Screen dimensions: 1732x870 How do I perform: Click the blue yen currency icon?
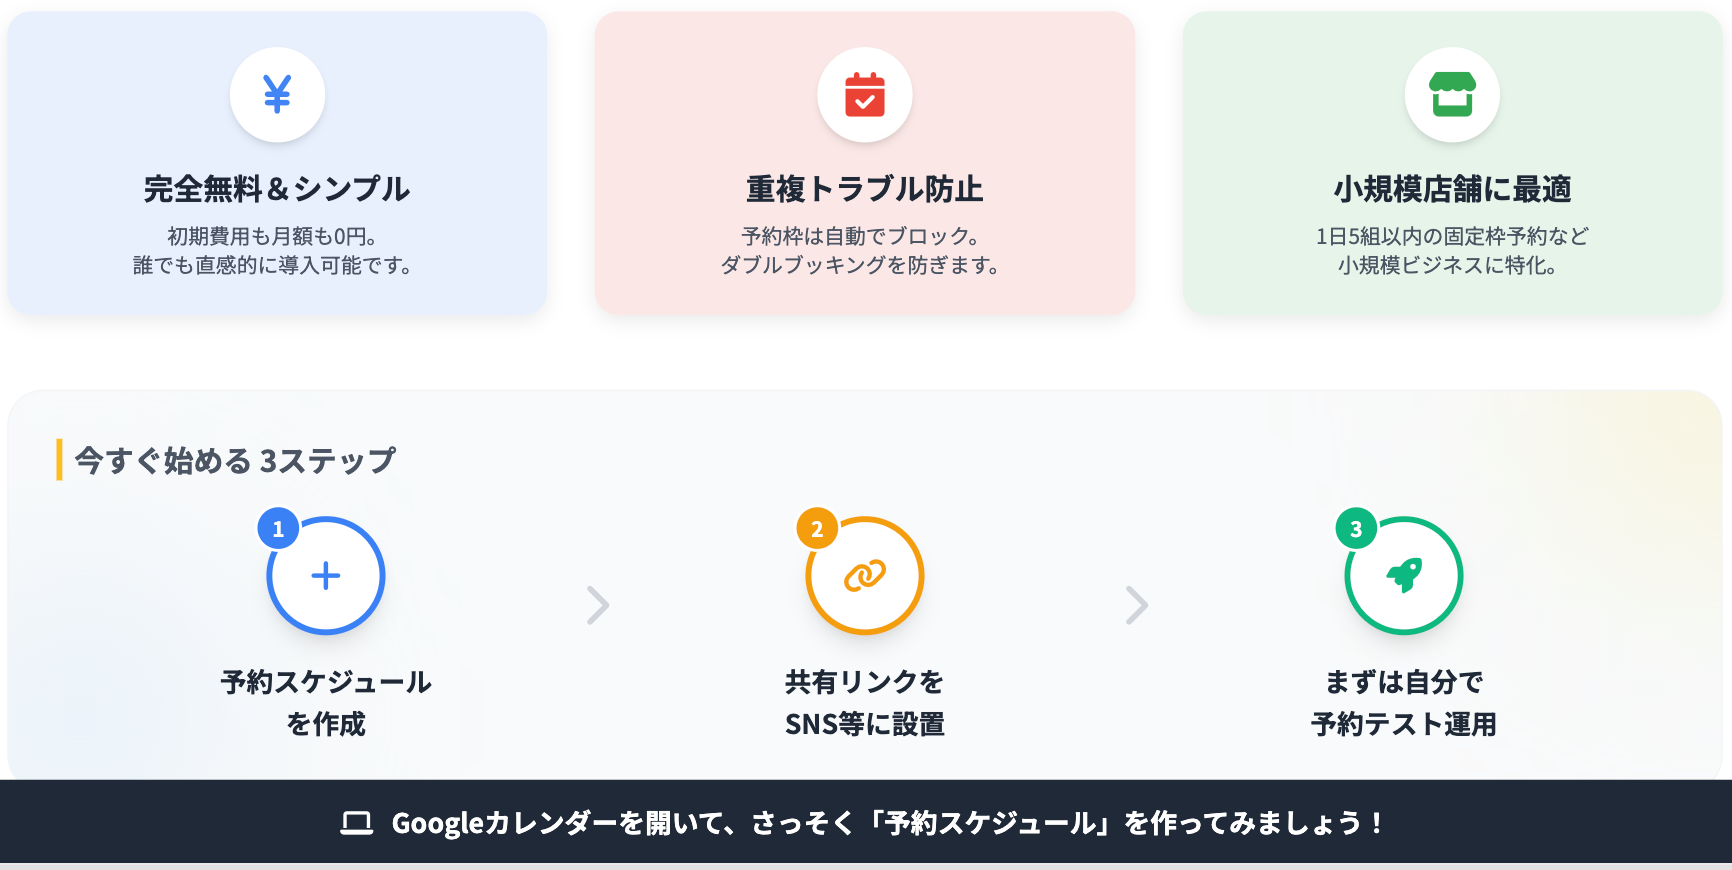(x=277, y=95)
